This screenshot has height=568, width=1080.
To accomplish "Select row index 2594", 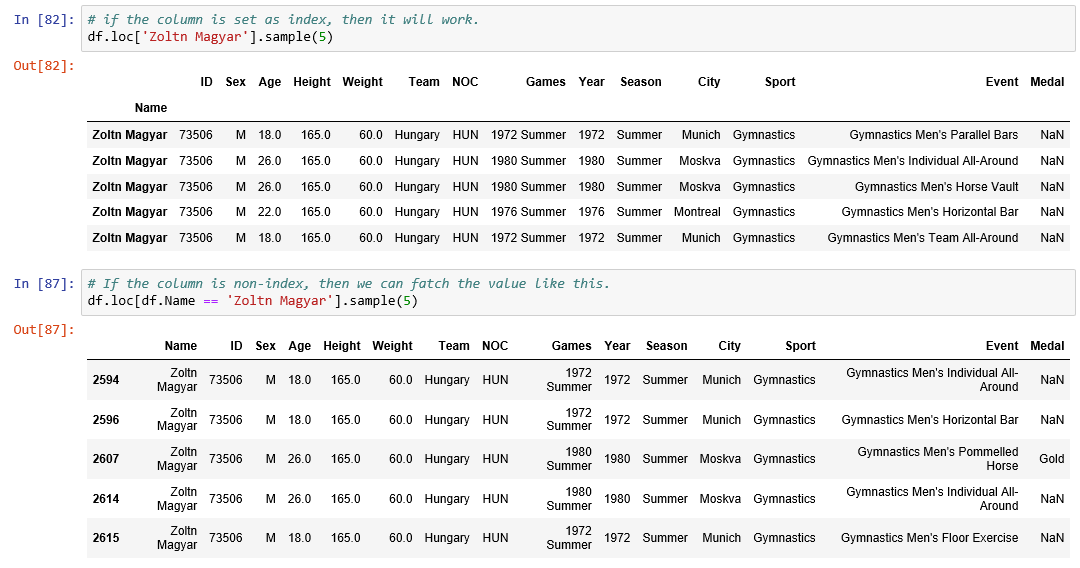I will click(x=105, y=380).
